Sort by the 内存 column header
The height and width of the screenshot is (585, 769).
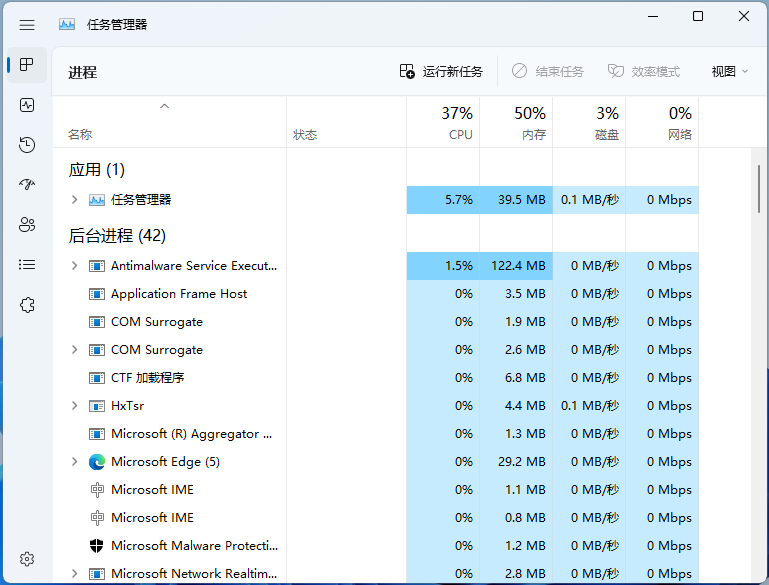coord(516,123)
